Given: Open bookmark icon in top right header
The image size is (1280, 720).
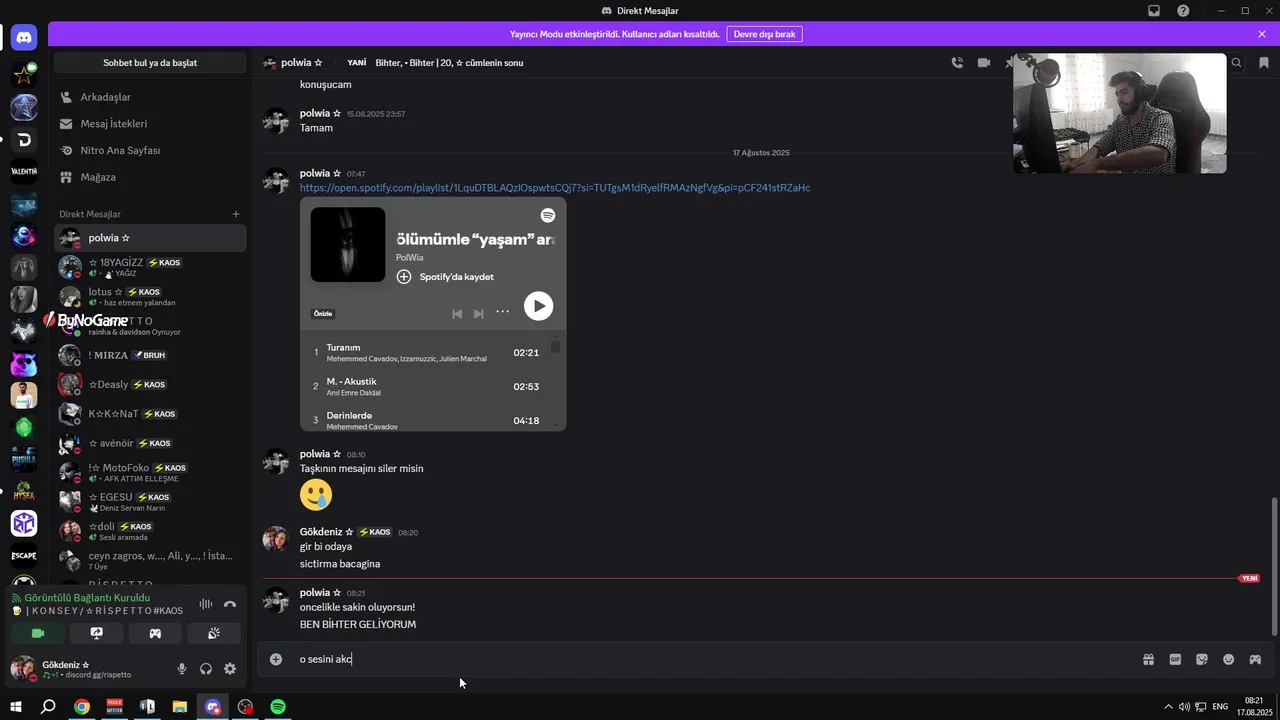Looking at the screenshot, I should coord(1264,63).
